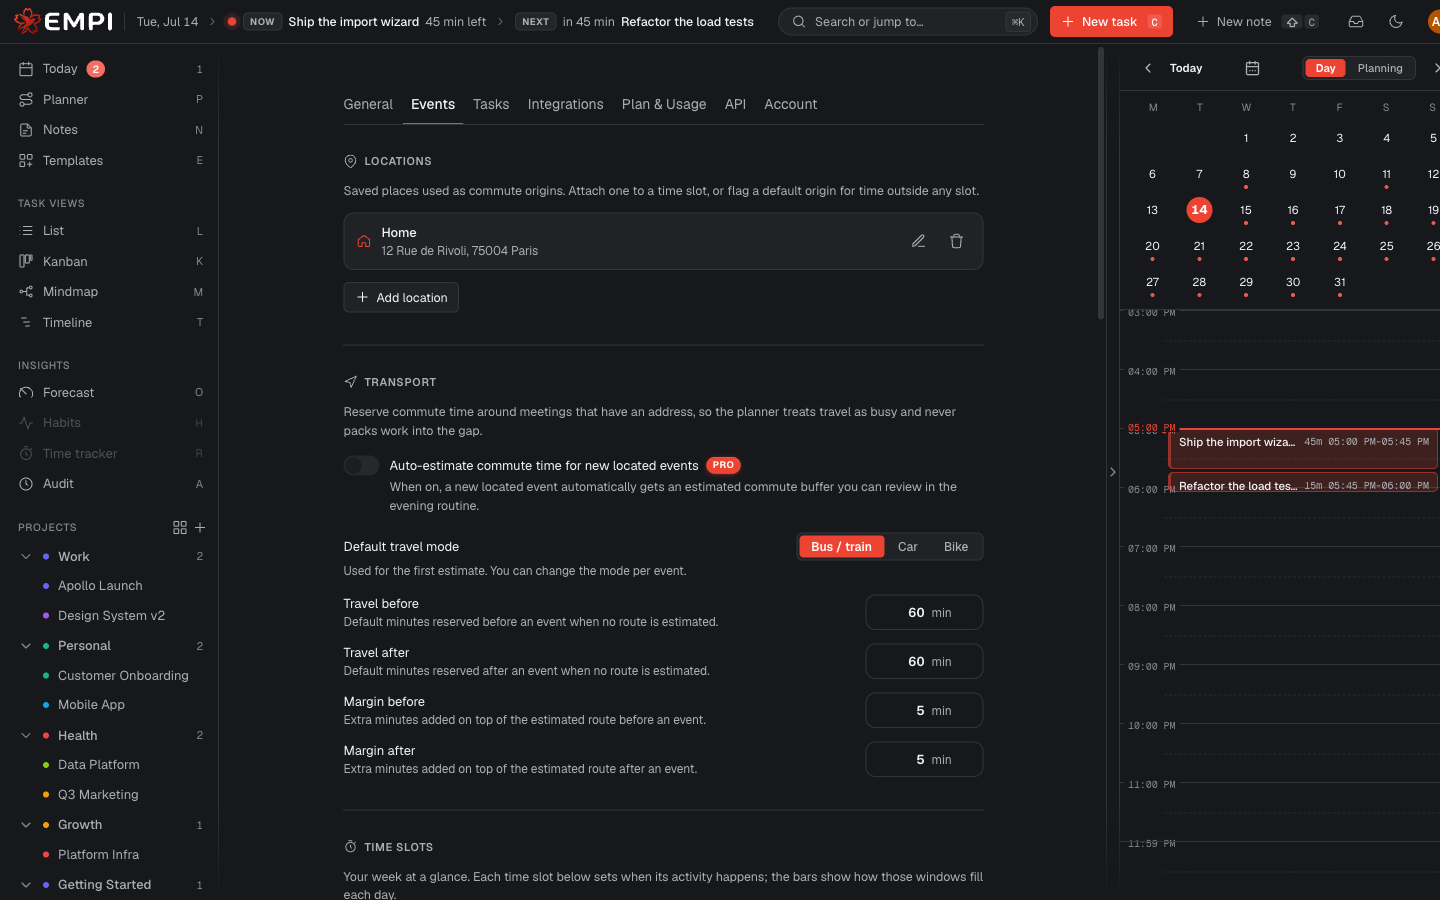1440x900 pixels.
Task: Switch to Mindmap task view
Action: 110,292
